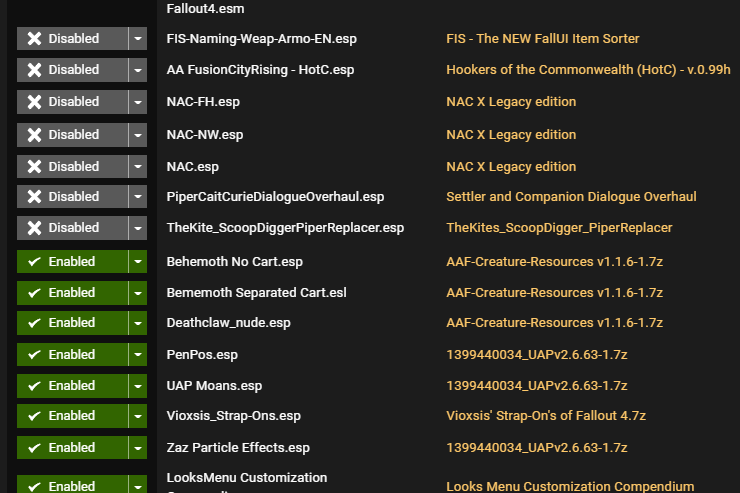Disable the PenPos.esp plugin

pos(72,355)
